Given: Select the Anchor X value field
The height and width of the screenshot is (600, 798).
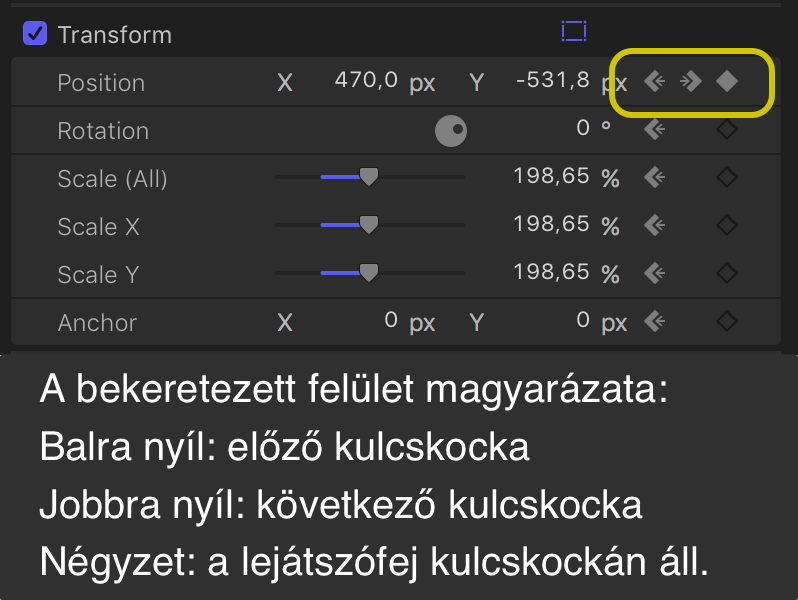Looking at the screenshot, I should [391, 320].
